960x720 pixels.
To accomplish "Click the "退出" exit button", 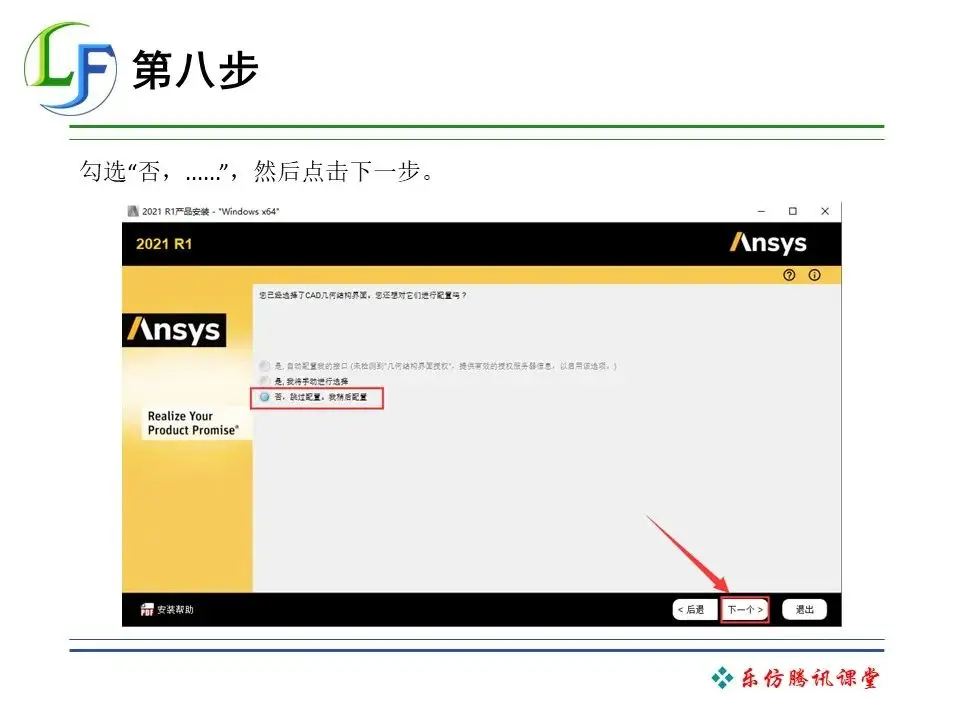I will coord(804,609).
